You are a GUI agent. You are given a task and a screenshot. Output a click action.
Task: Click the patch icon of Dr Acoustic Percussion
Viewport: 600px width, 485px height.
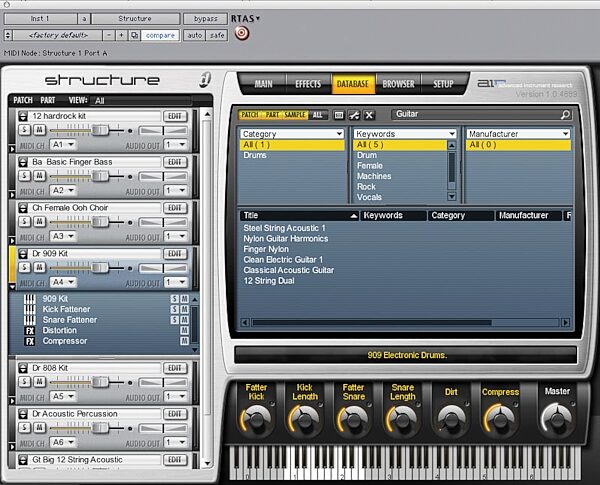pos(23,414)
